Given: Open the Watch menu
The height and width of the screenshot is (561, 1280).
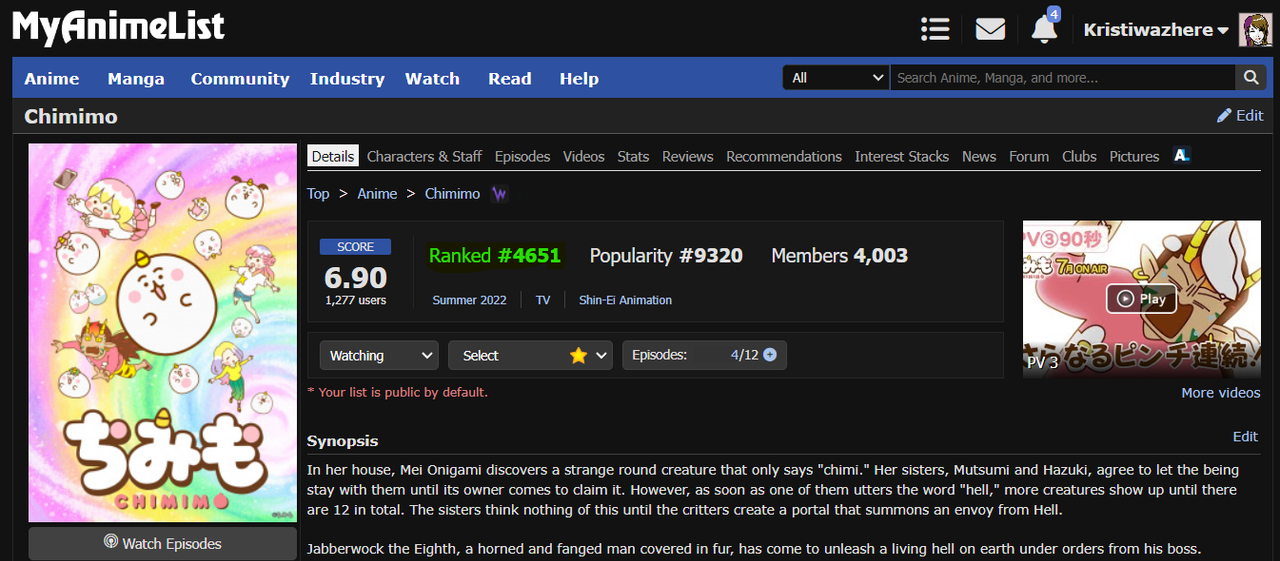Looking at the screenshot, I should tap(432, 78).
